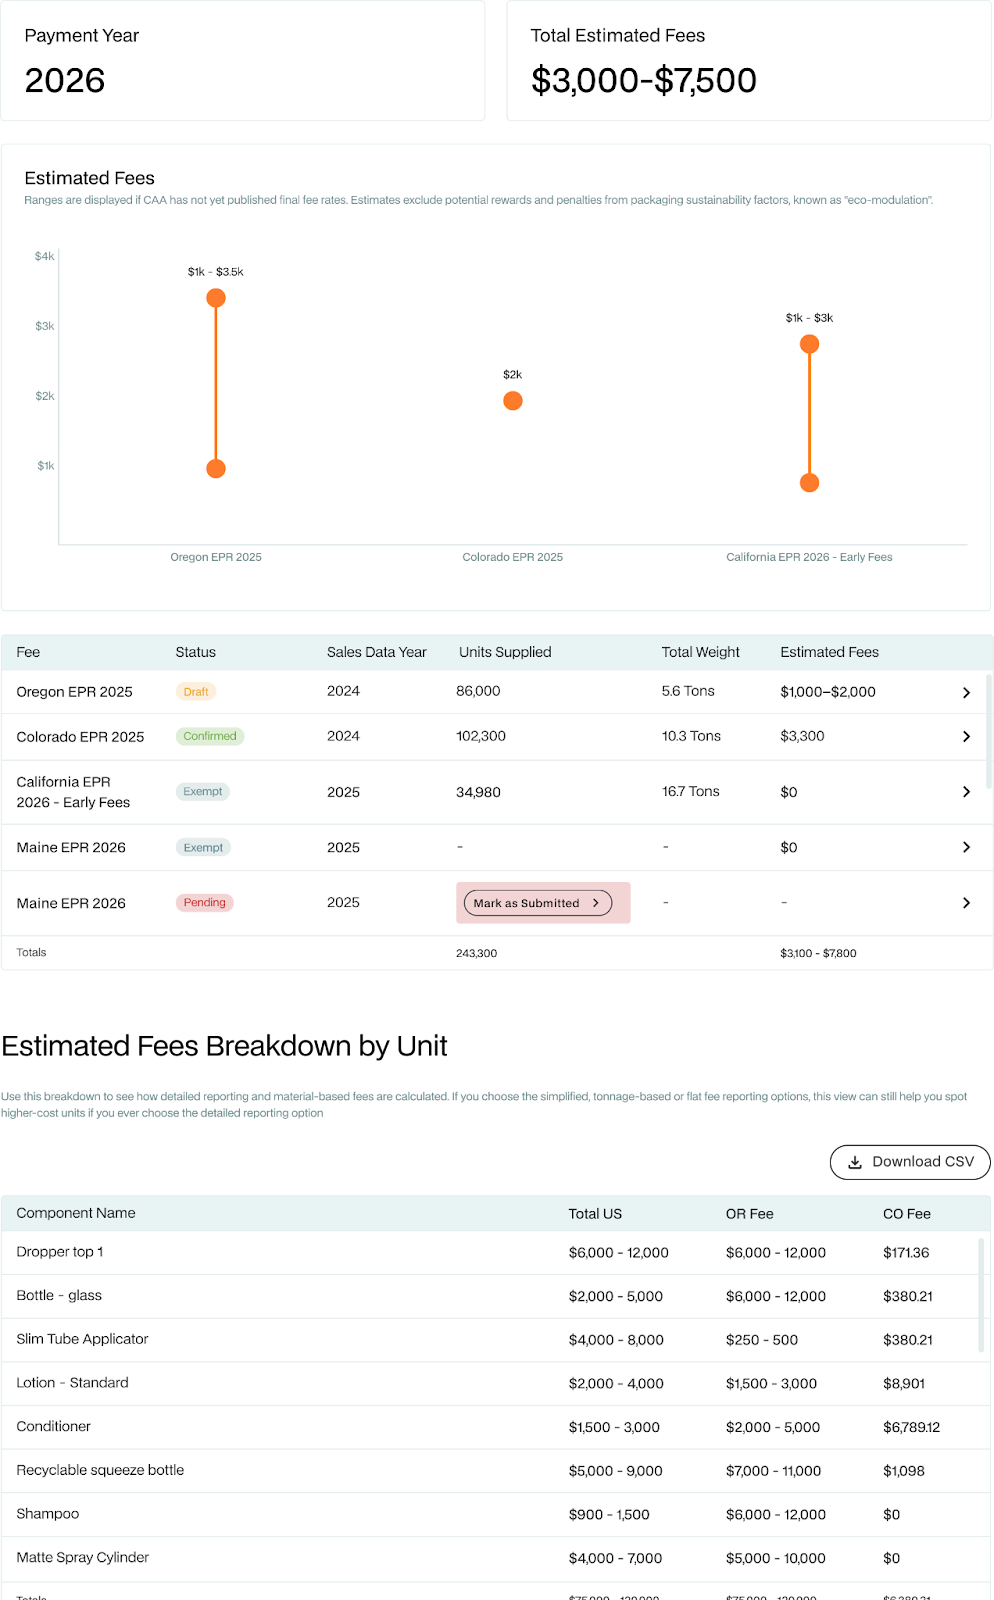994x1600 pixels.
Task: Click the California chart lower data point
Action: pos(810,483)
